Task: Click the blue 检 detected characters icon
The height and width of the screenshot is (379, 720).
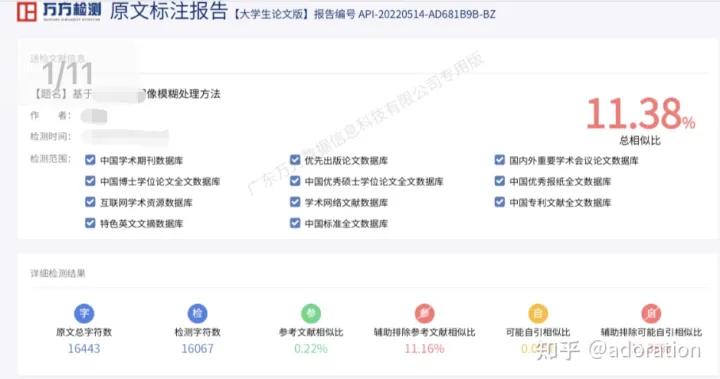Action: 197,313
